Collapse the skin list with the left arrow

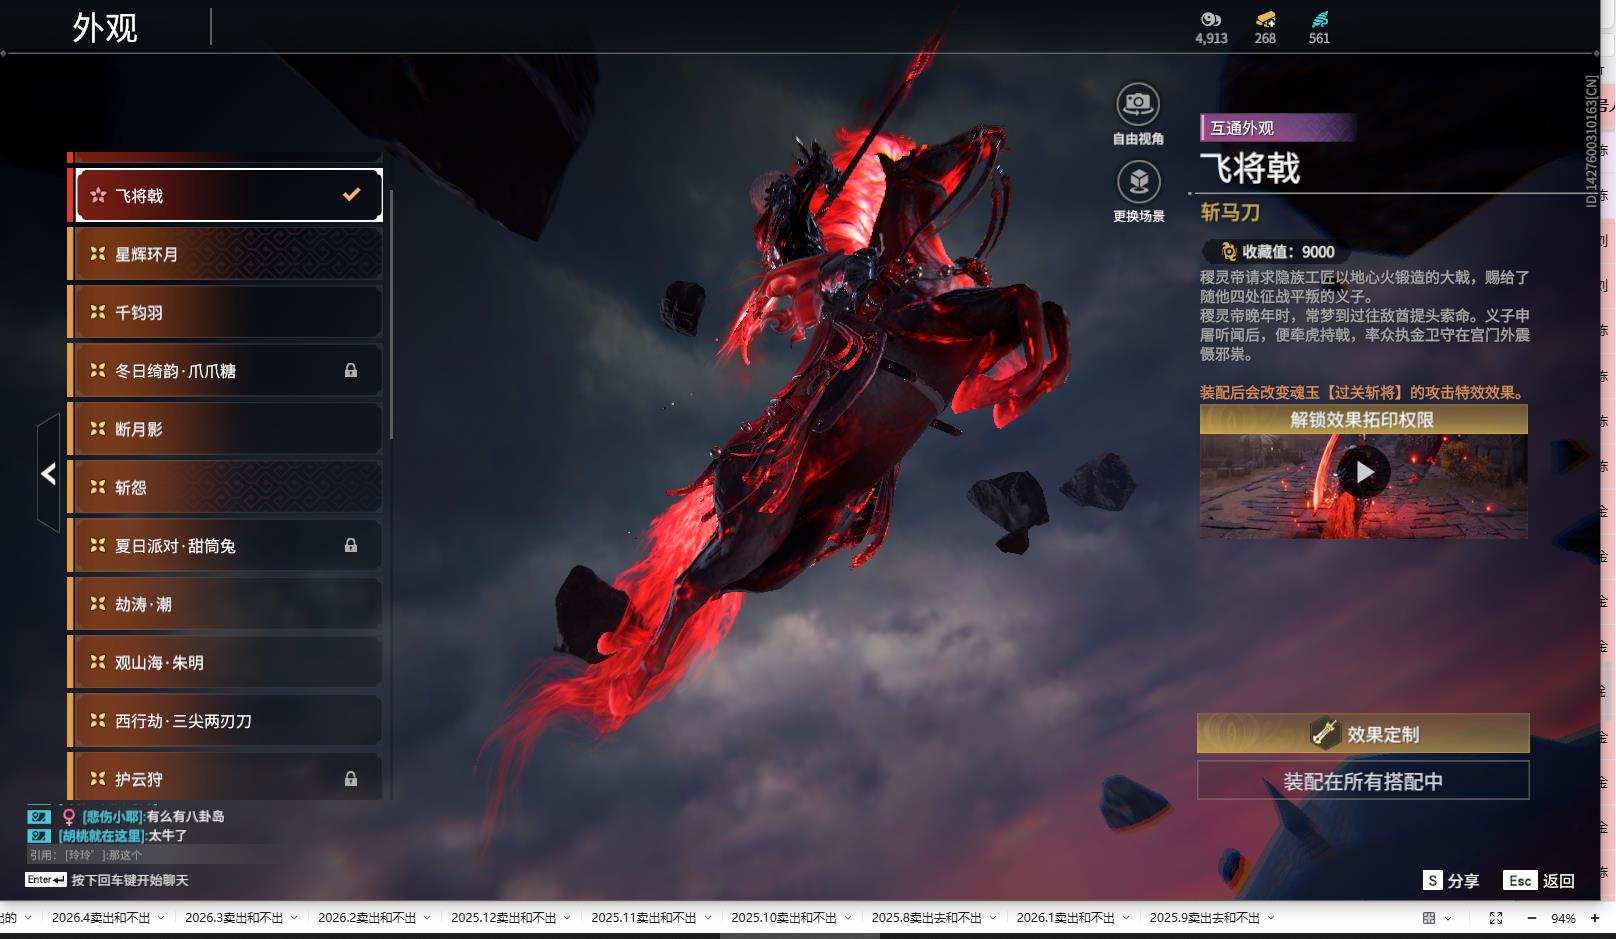[48, 473]
